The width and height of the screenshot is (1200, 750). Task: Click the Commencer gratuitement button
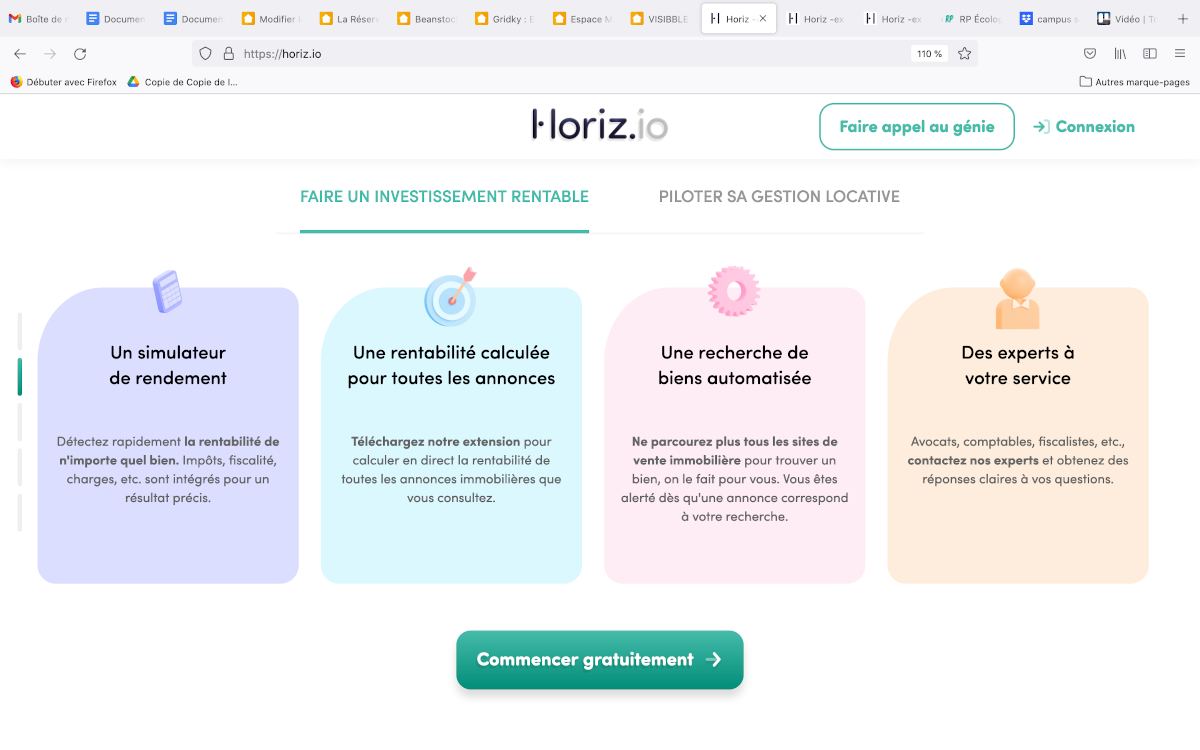point(600,660)
